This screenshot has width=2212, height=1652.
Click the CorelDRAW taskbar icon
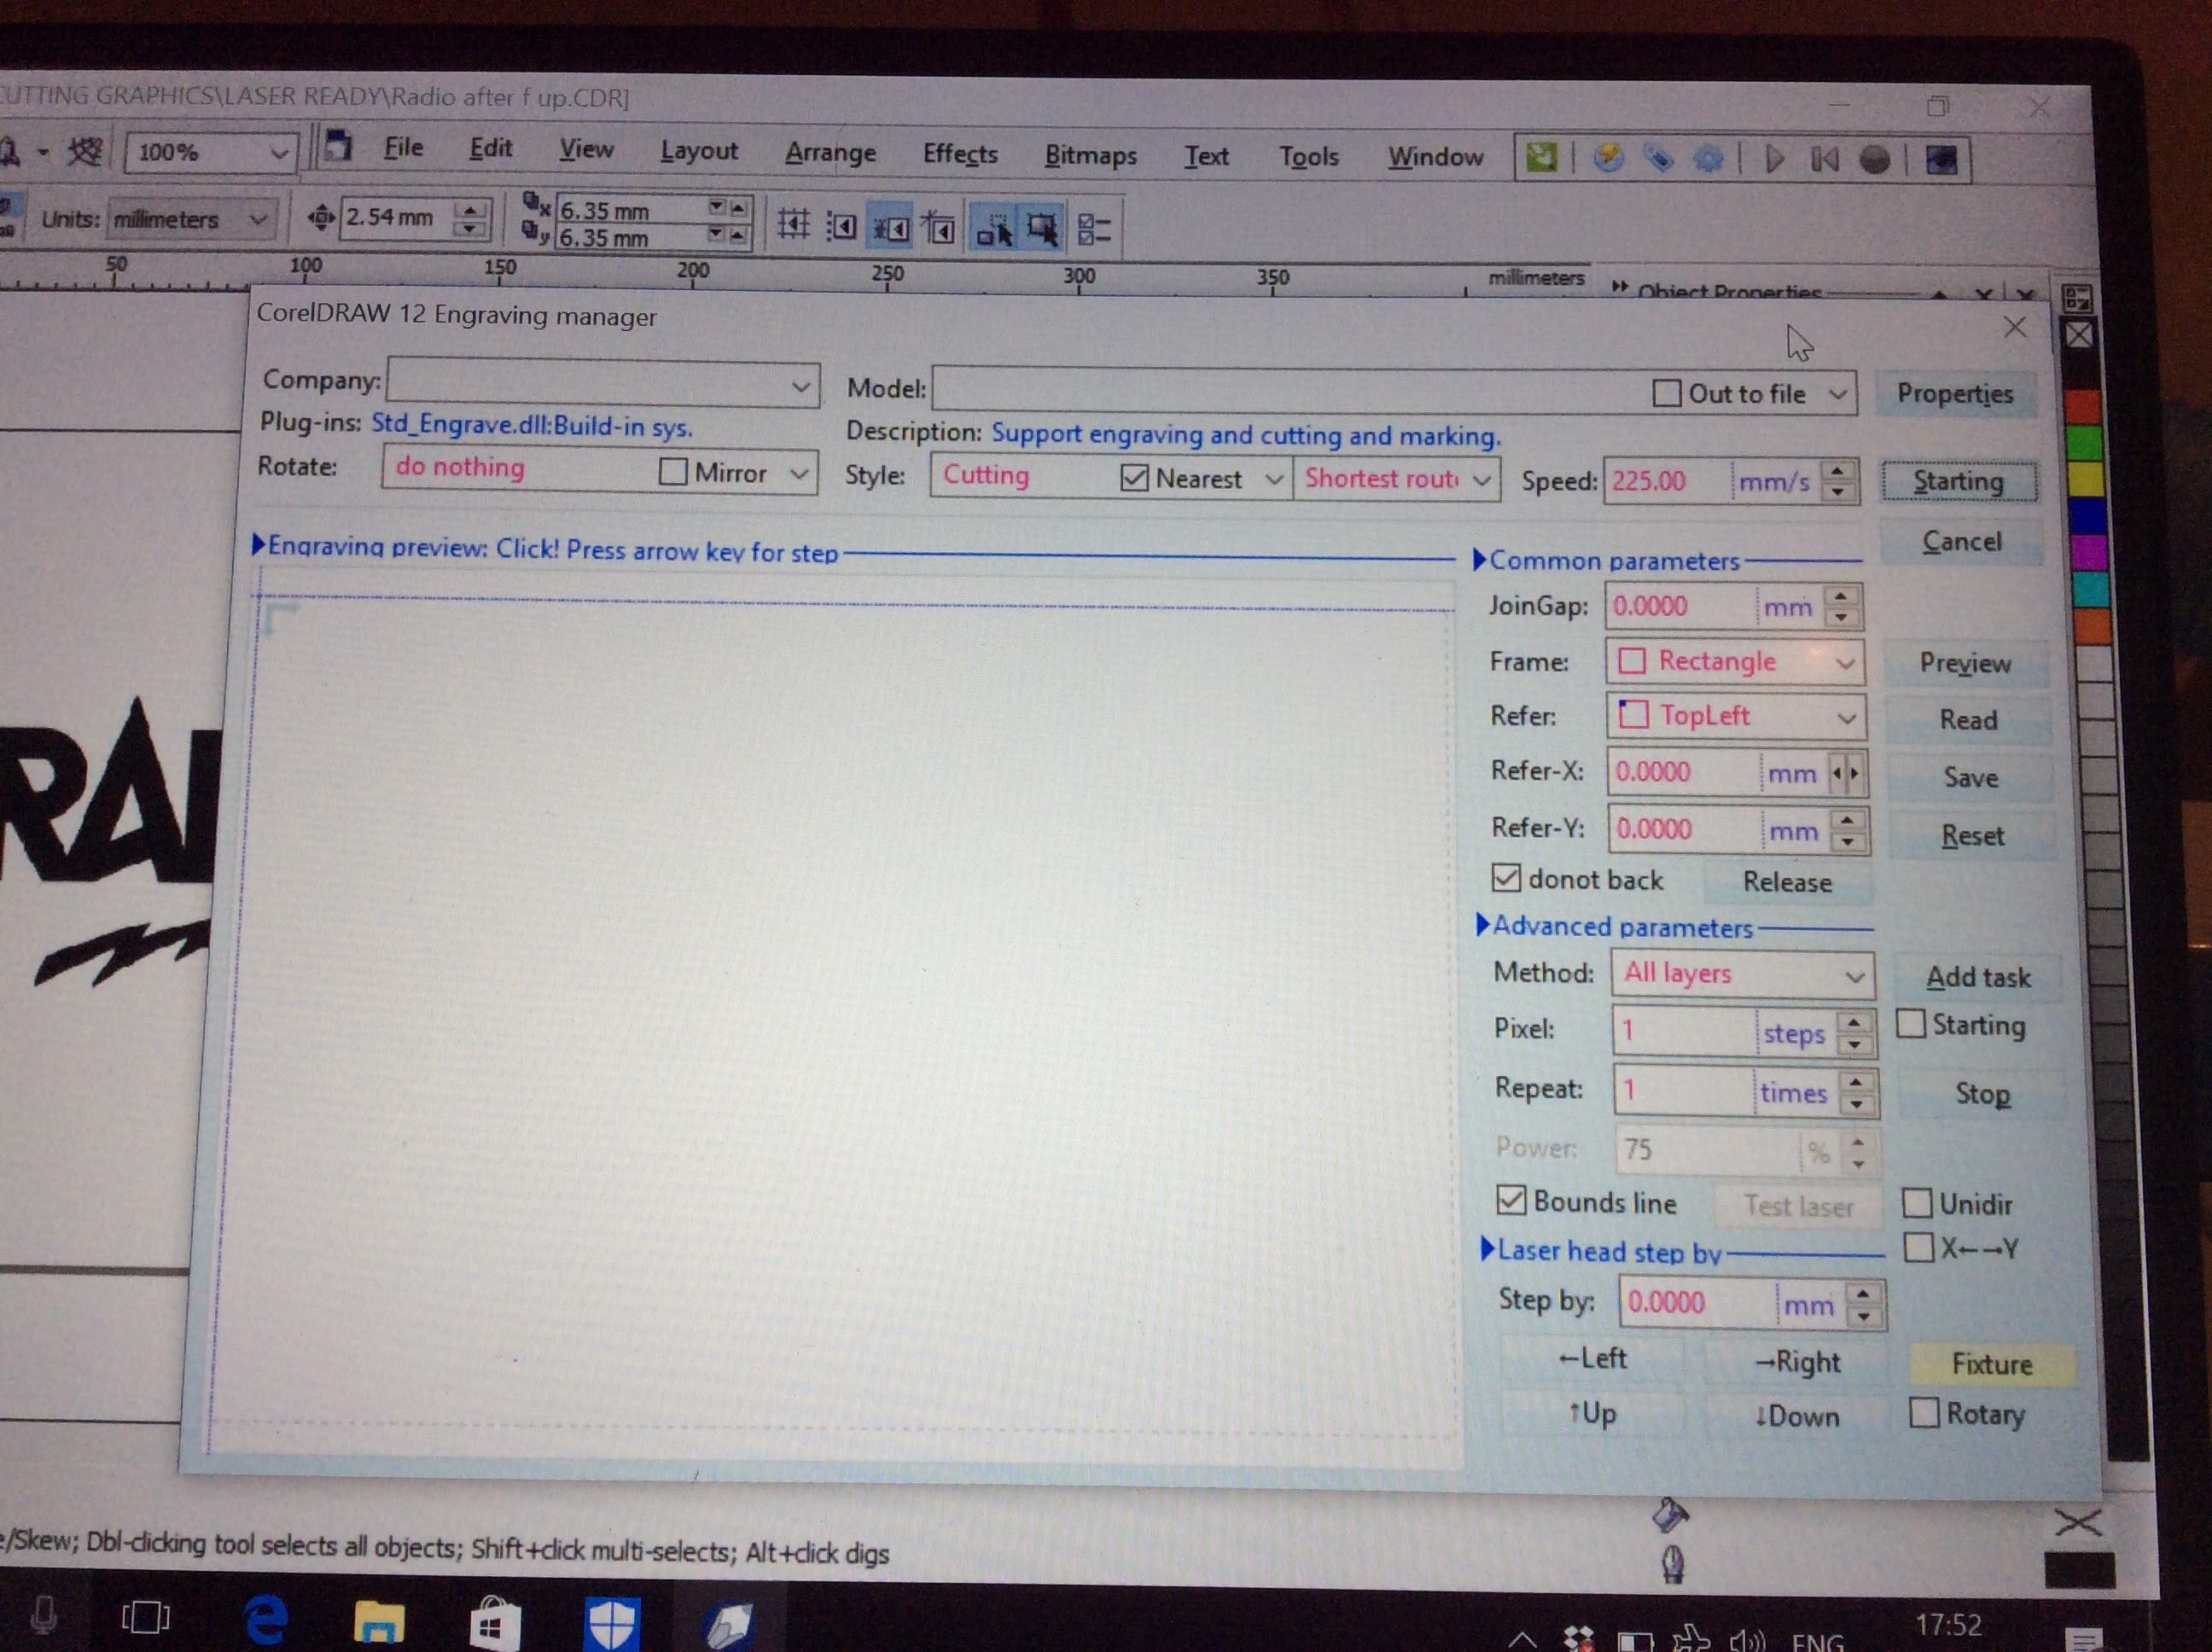click(729, 1626)
